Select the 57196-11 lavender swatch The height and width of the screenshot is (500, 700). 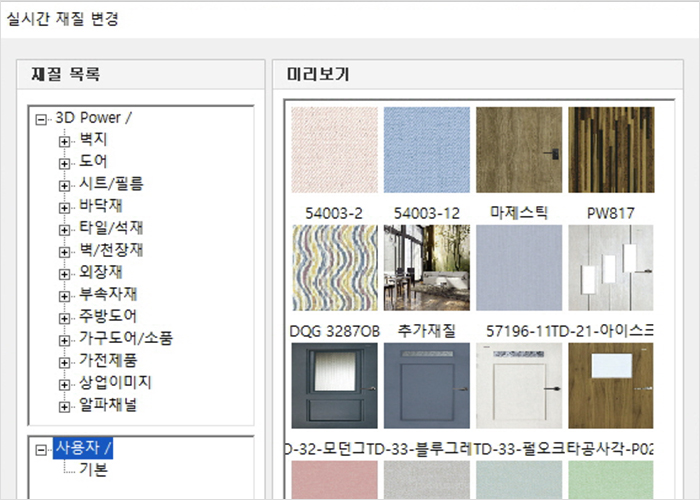click(x=518, y=267)
